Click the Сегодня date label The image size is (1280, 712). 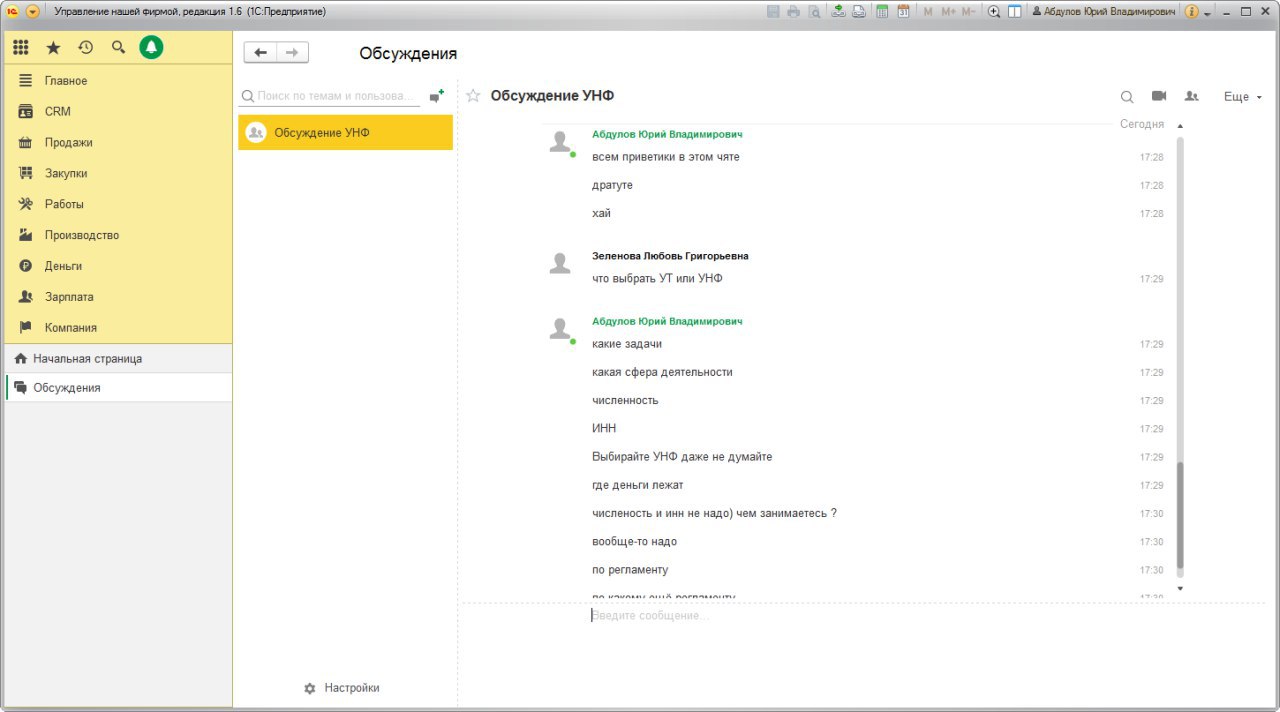pyautogui.click(x=1142, y=124)
